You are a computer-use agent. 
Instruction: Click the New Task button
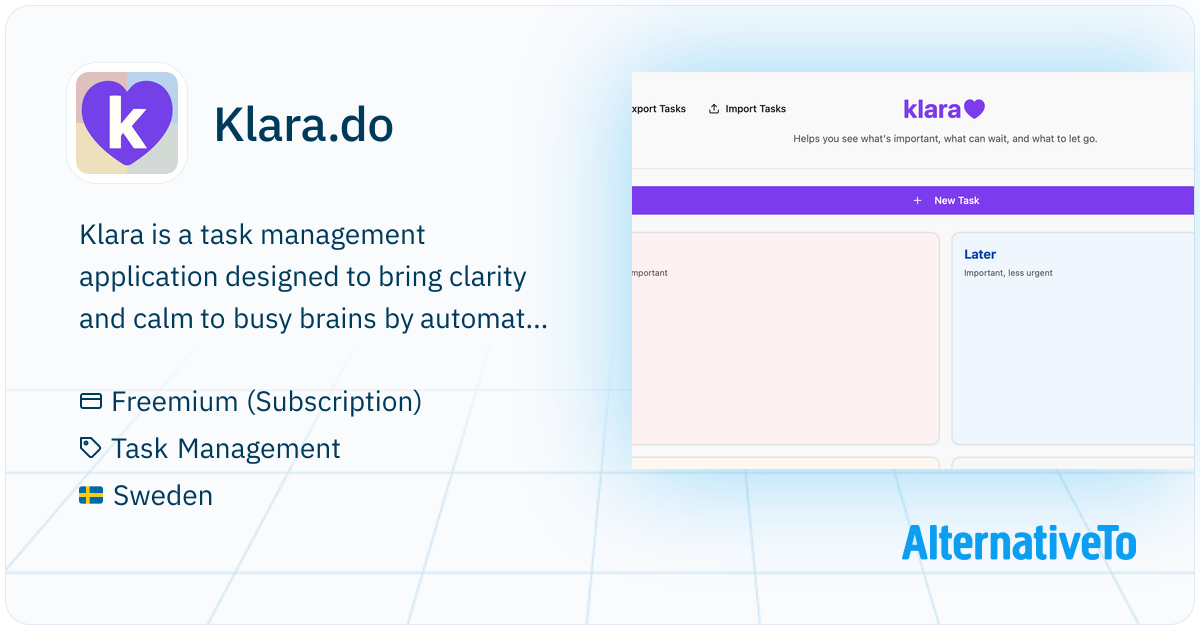[913, 200]
